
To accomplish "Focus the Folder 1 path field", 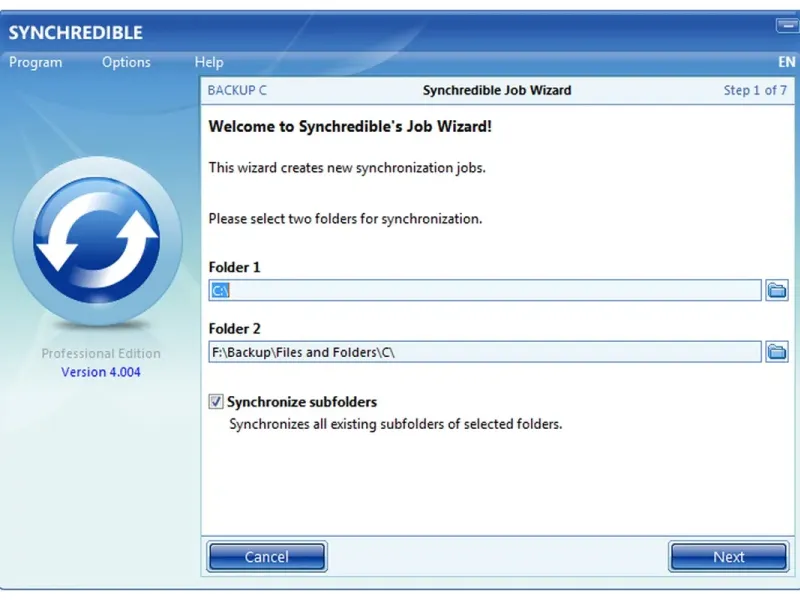I will (485, 290).
